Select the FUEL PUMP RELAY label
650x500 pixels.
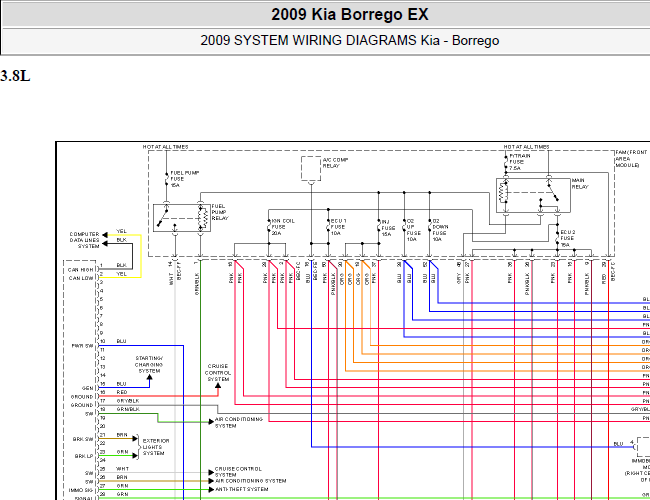click(220, 212)
